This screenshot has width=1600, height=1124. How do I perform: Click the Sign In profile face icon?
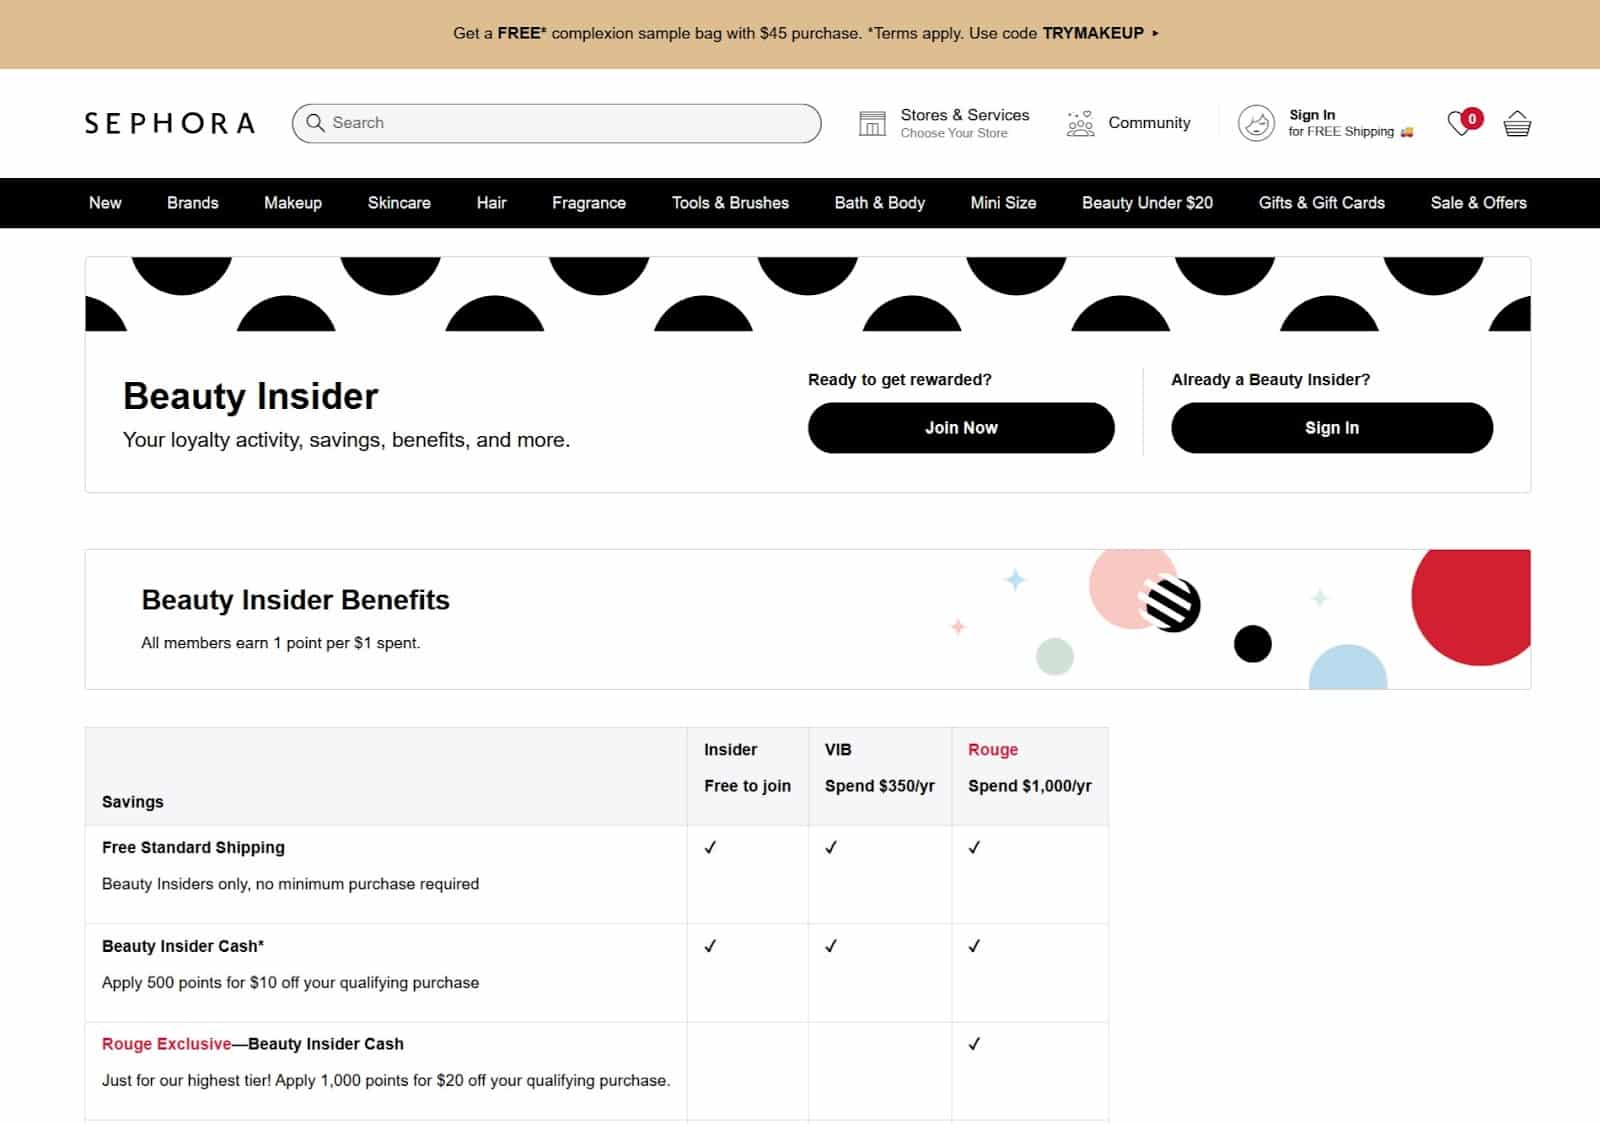[1256, 122]
